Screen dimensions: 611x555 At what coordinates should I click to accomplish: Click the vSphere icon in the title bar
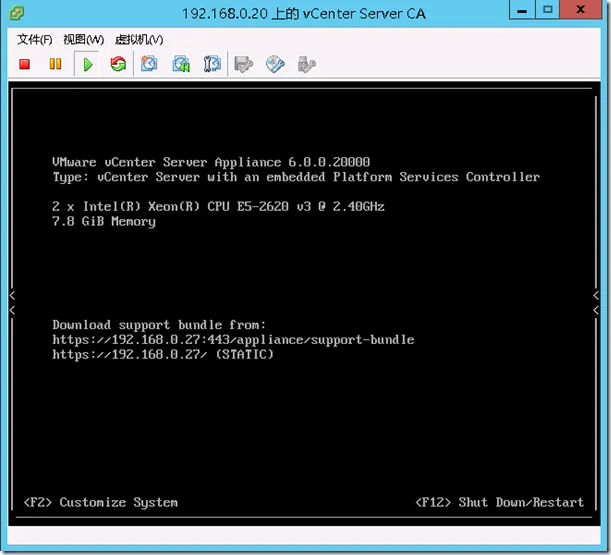[x=16, y=13]
